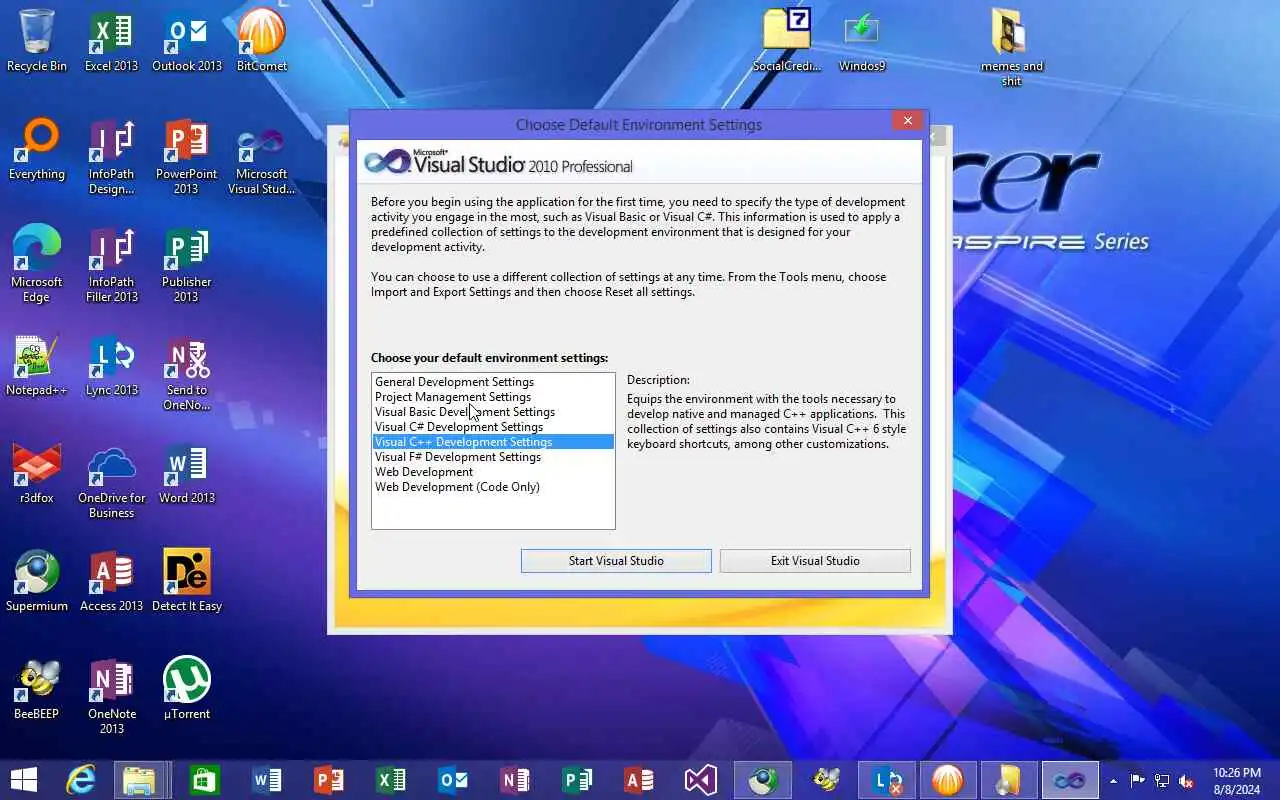Switch to the Visual Studio 2010 infinity taskbar icon
This screenshot has width=1280, height=800.
1069,780
